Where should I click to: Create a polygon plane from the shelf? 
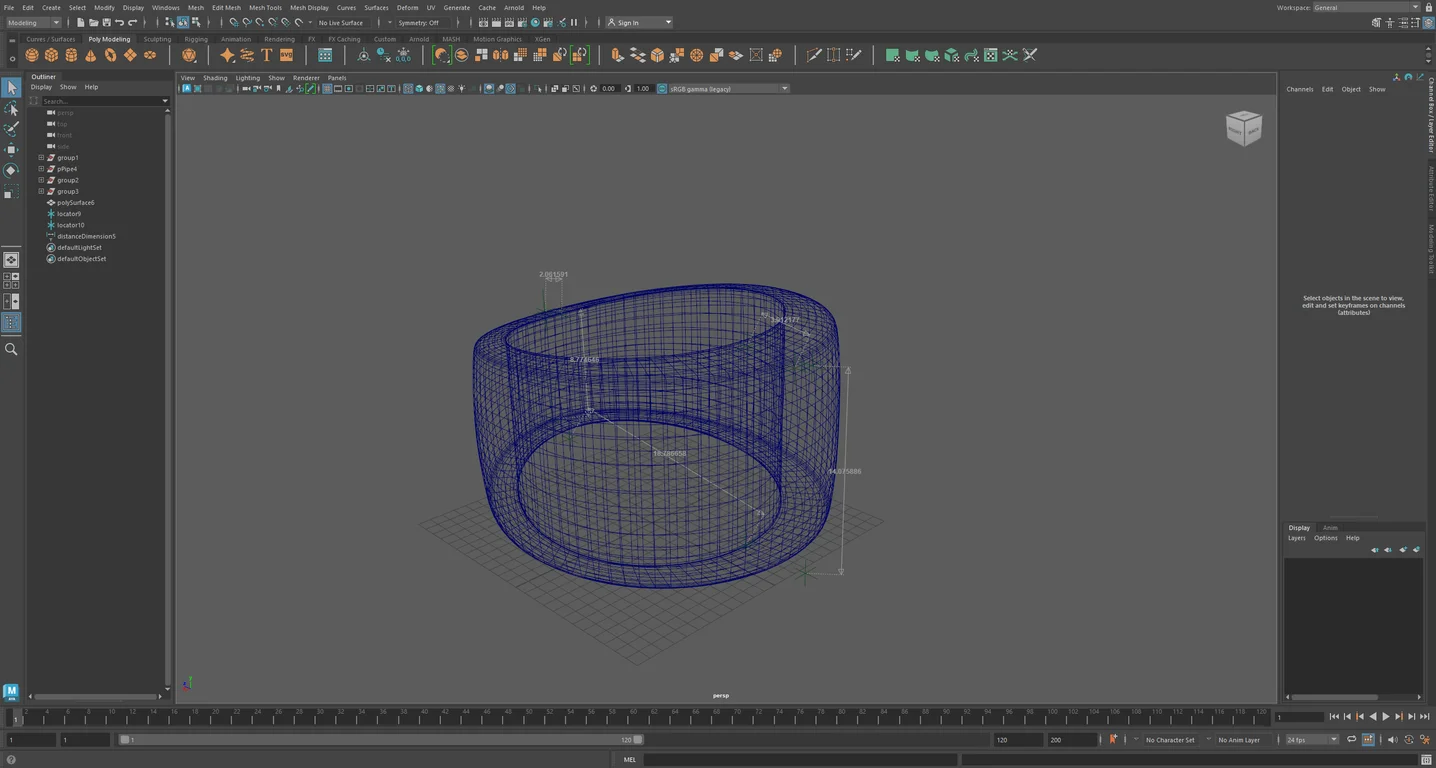pyautogui.click(x=130, y=55)
